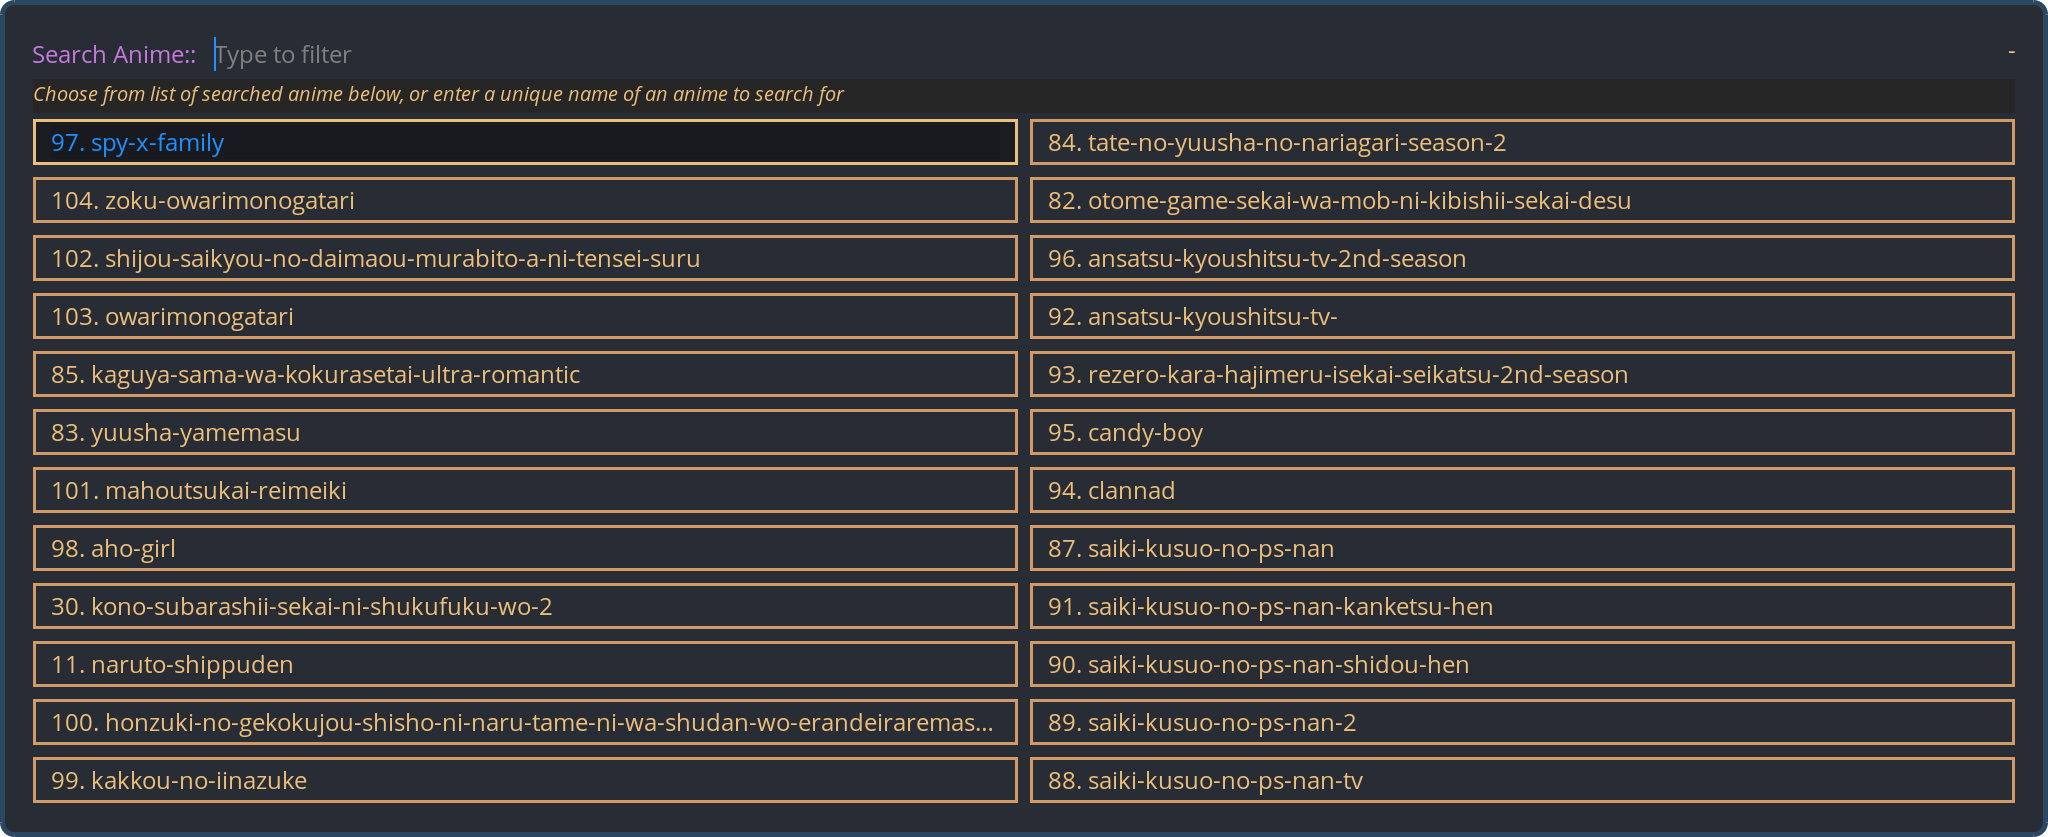Click otome-game-sekai-wa-mob-ni-kibishii-sekai-desu
Image resolution: width=2048 pixels, height=837 pixels.
point(1522,200)
